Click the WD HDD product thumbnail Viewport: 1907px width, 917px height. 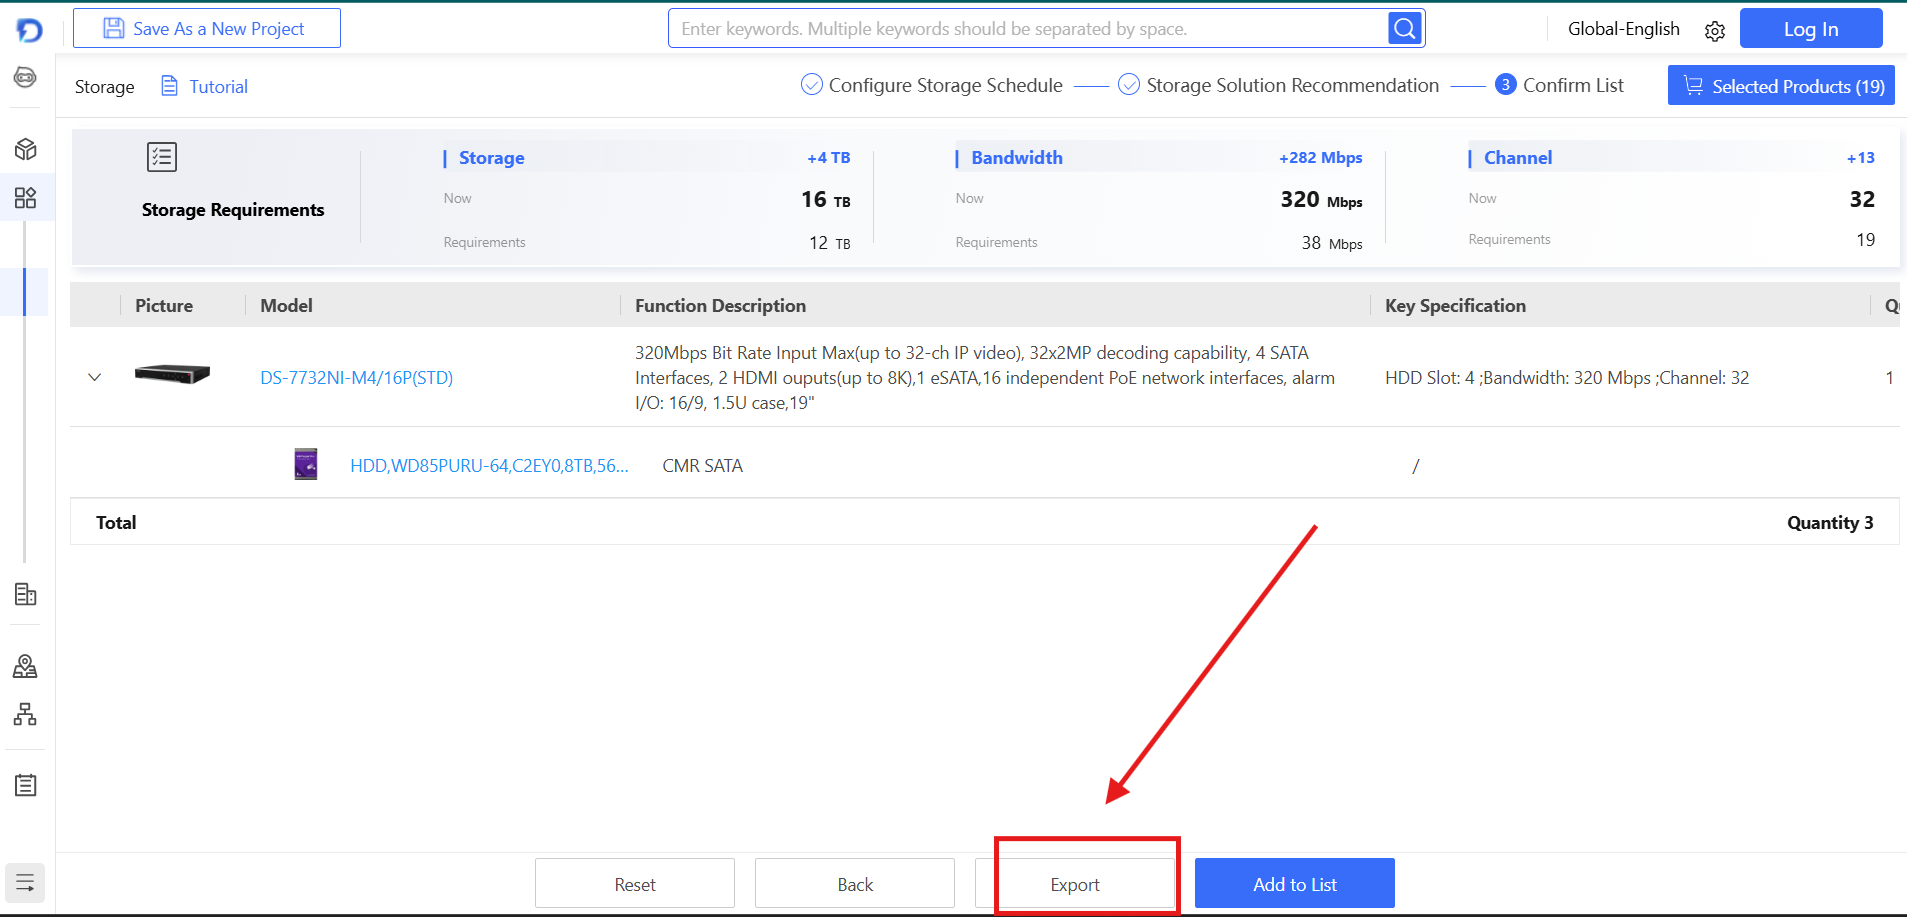pyautogui.click(x=306, y=465)
